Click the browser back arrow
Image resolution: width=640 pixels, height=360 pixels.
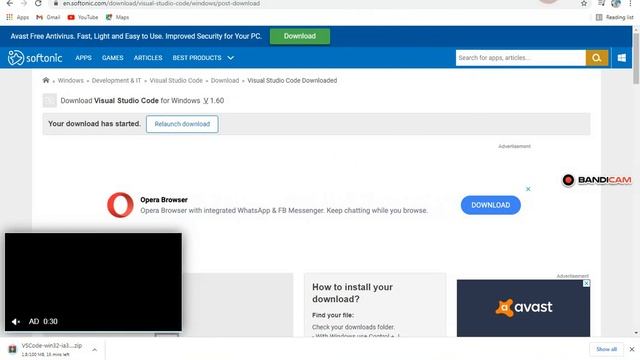pos(9,3)
